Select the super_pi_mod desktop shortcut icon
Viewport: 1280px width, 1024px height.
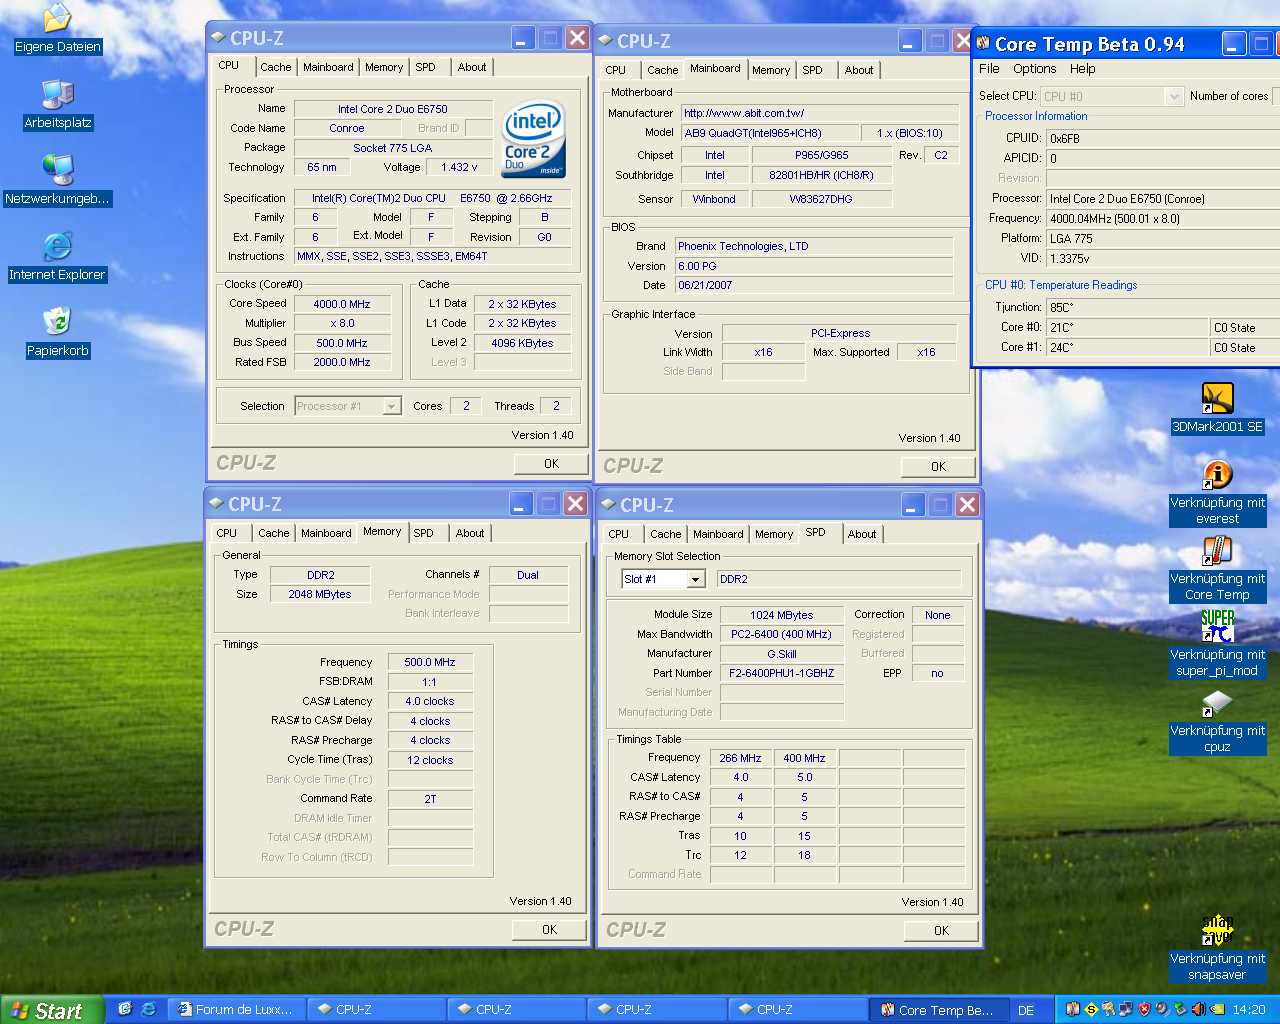1217,627
